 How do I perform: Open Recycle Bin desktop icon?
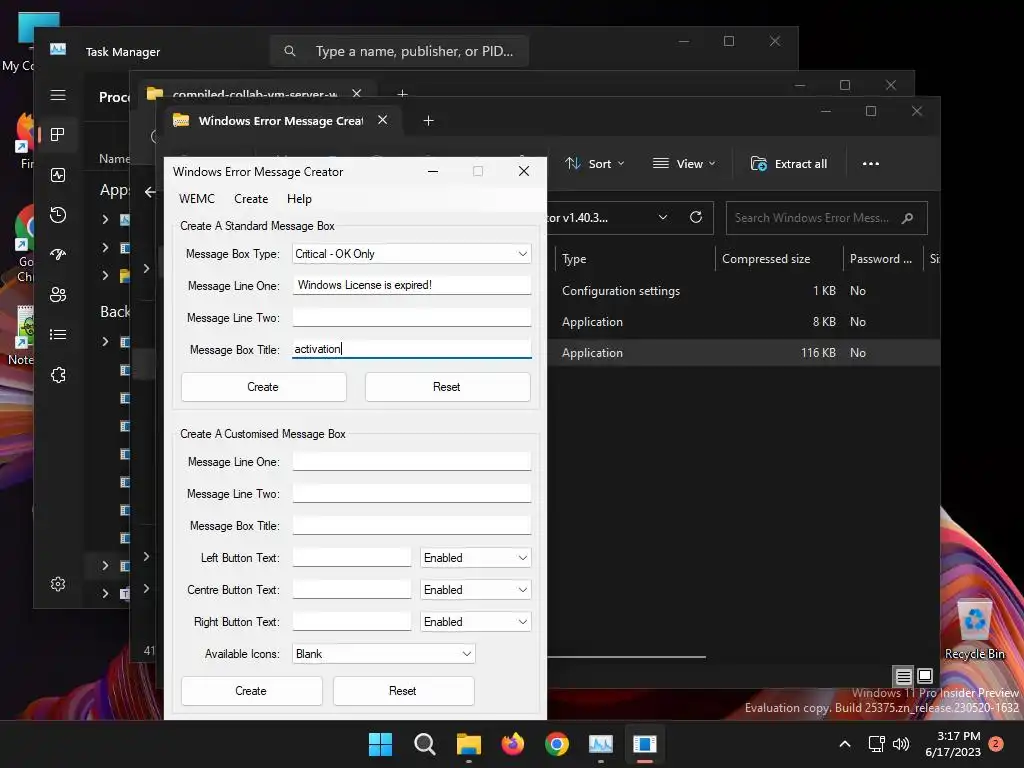[975, 630]
